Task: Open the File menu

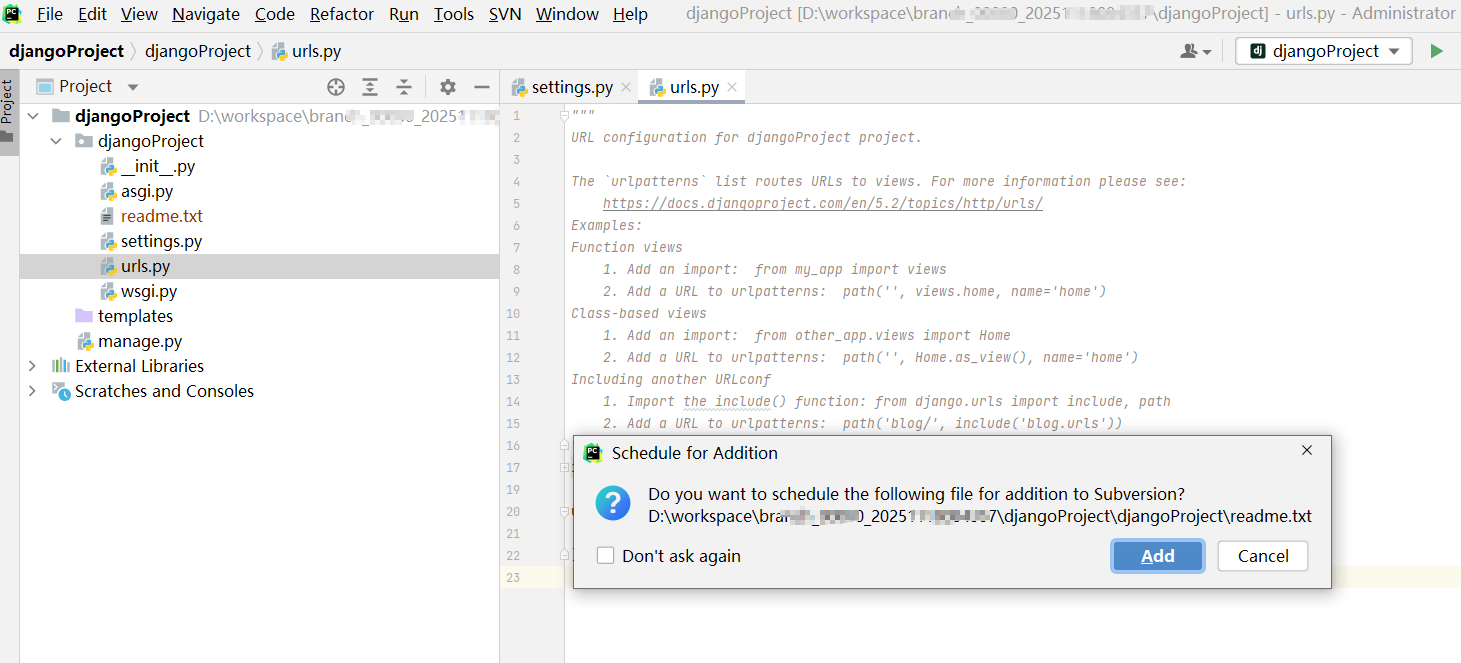Action: tap(49, 14)
